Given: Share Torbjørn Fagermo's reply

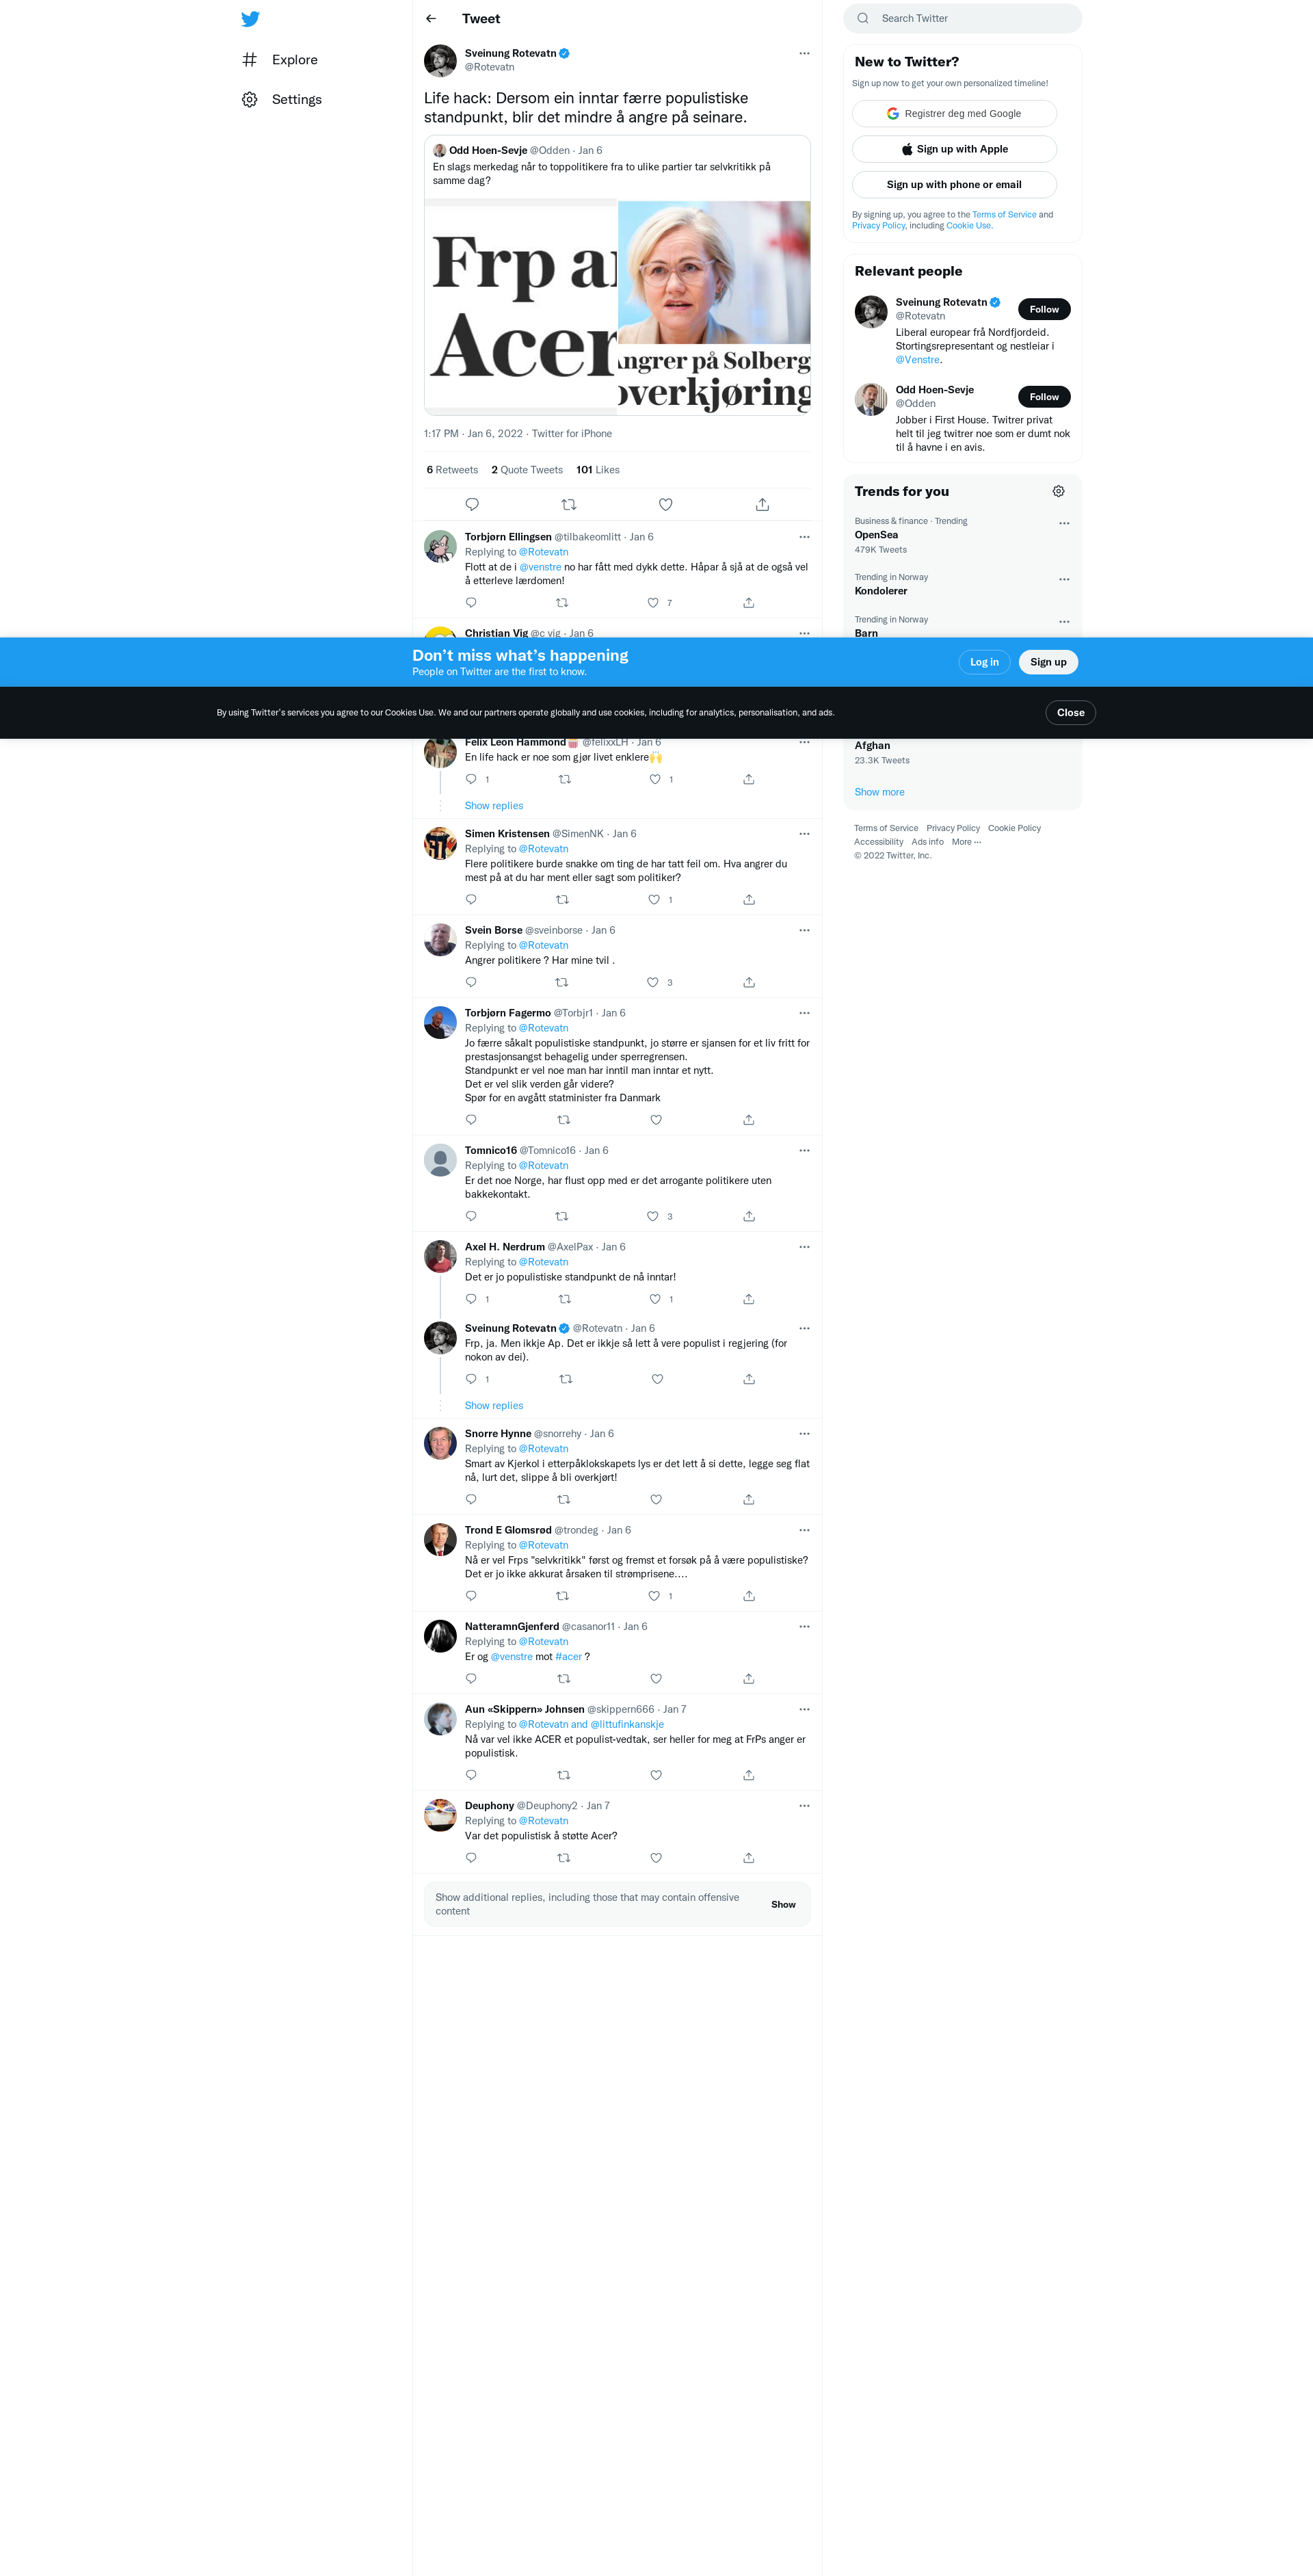Looking at the screenshot, I should coord(749,1120).
